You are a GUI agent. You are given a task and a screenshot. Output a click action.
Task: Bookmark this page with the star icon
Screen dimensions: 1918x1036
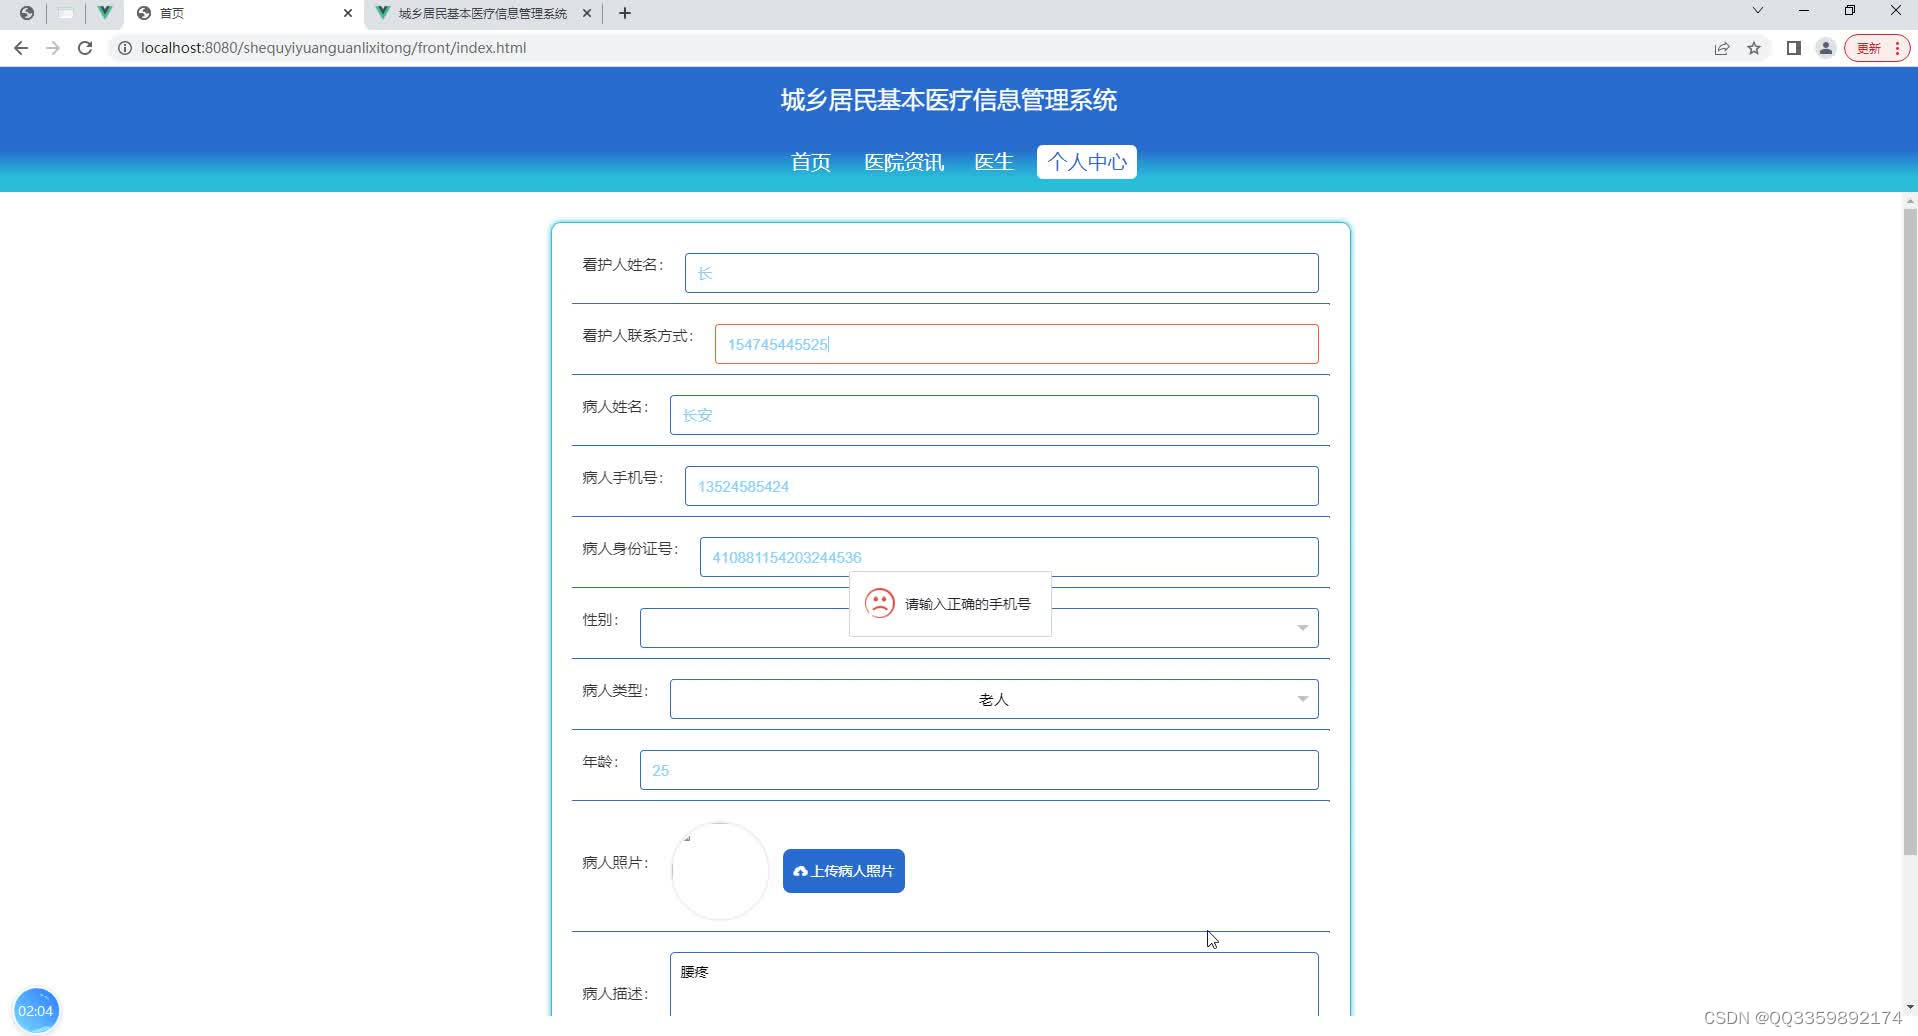pos(1754,48)
